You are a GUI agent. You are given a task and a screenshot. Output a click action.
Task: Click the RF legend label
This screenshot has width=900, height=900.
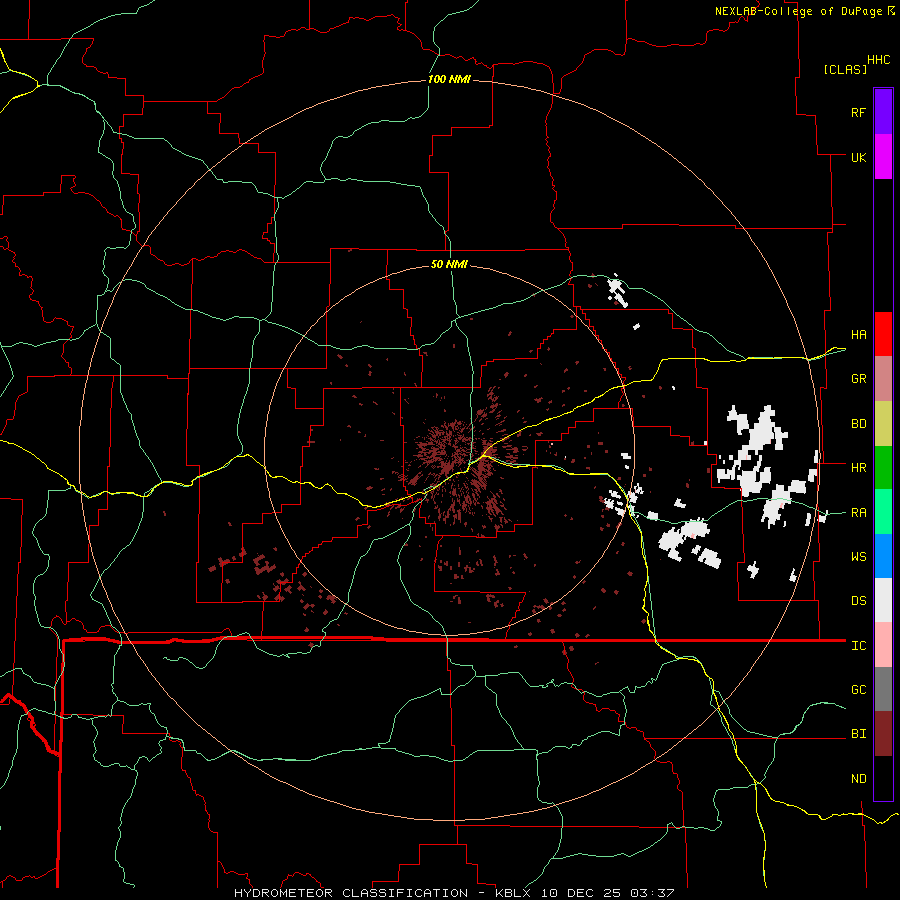pos(858,112)
